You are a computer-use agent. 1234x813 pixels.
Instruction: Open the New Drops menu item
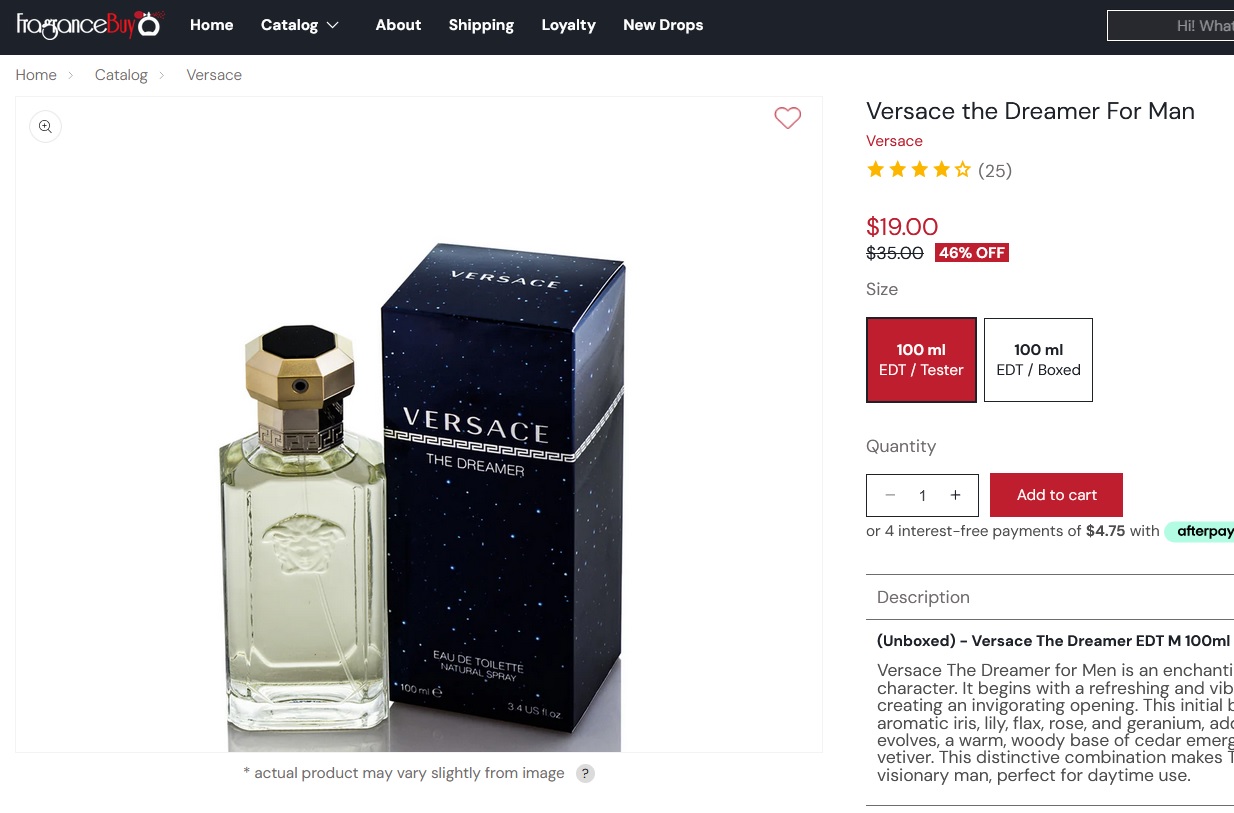click(x=663, y=25)
